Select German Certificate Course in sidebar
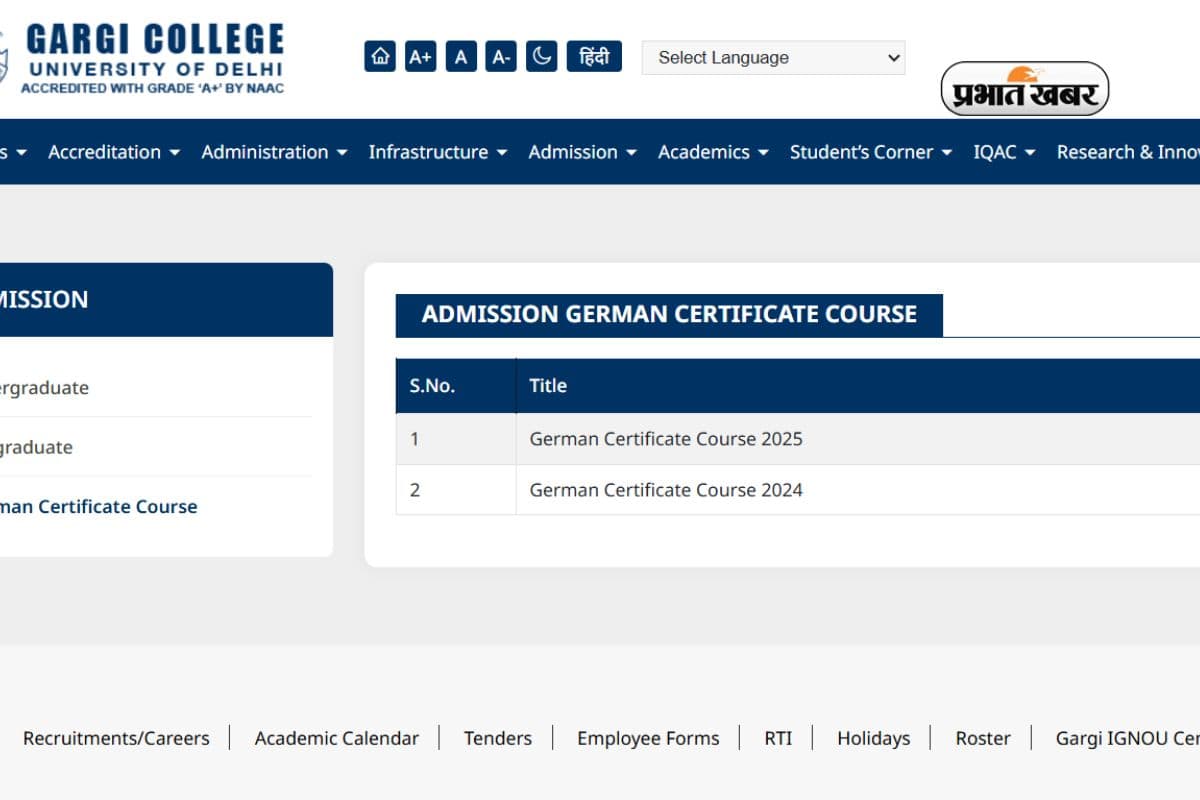The height and width of the screenshot is (800, 1200). 100,506
